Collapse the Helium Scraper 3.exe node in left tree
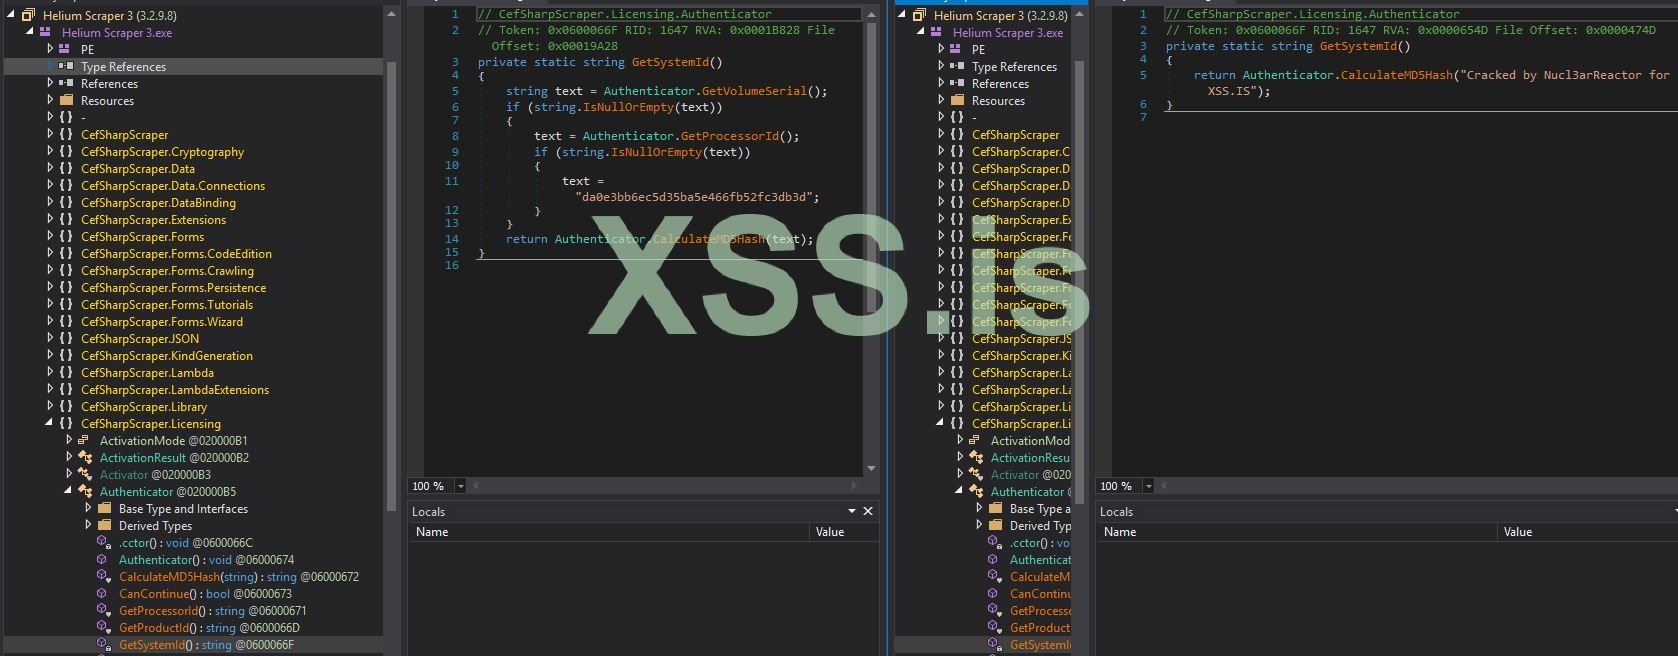The width and height of the screenshot is (1678, 656). 29,32
